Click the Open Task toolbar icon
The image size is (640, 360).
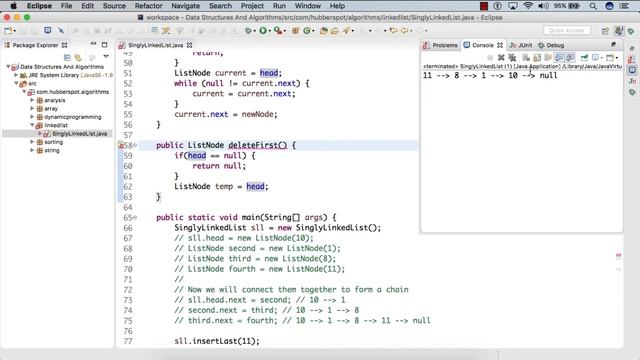[x=335, y=31]
